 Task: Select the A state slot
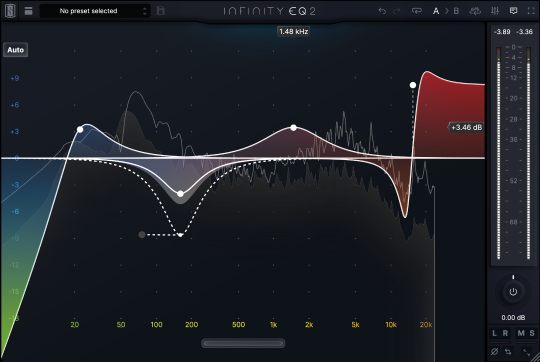coord(436,11)
